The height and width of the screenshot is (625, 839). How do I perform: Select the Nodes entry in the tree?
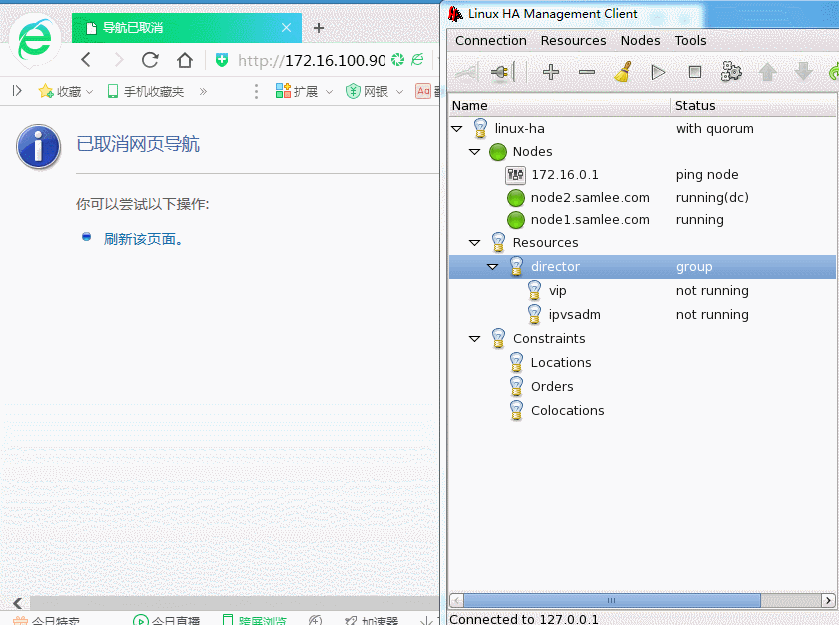tap(532, 152)
